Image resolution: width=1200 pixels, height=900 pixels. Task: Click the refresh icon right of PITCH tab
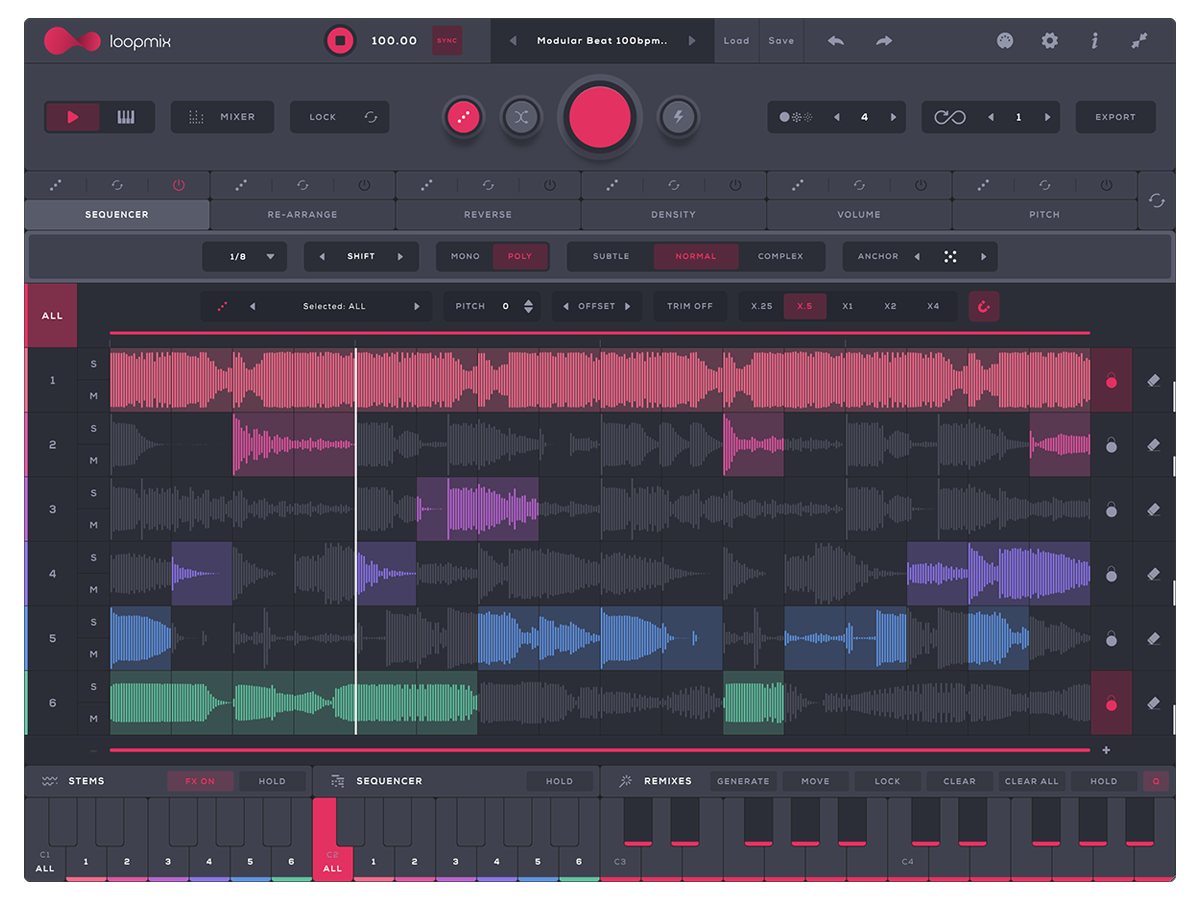tap(1157, 200)
